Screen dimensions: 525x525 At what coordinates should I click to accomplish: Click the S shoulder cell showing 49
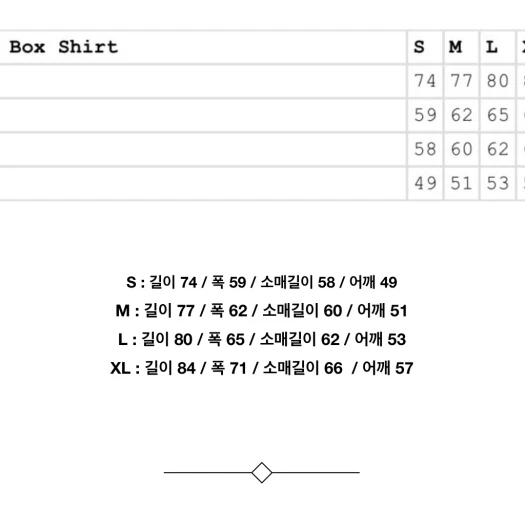pyautogui.click(x=425, y=183)
